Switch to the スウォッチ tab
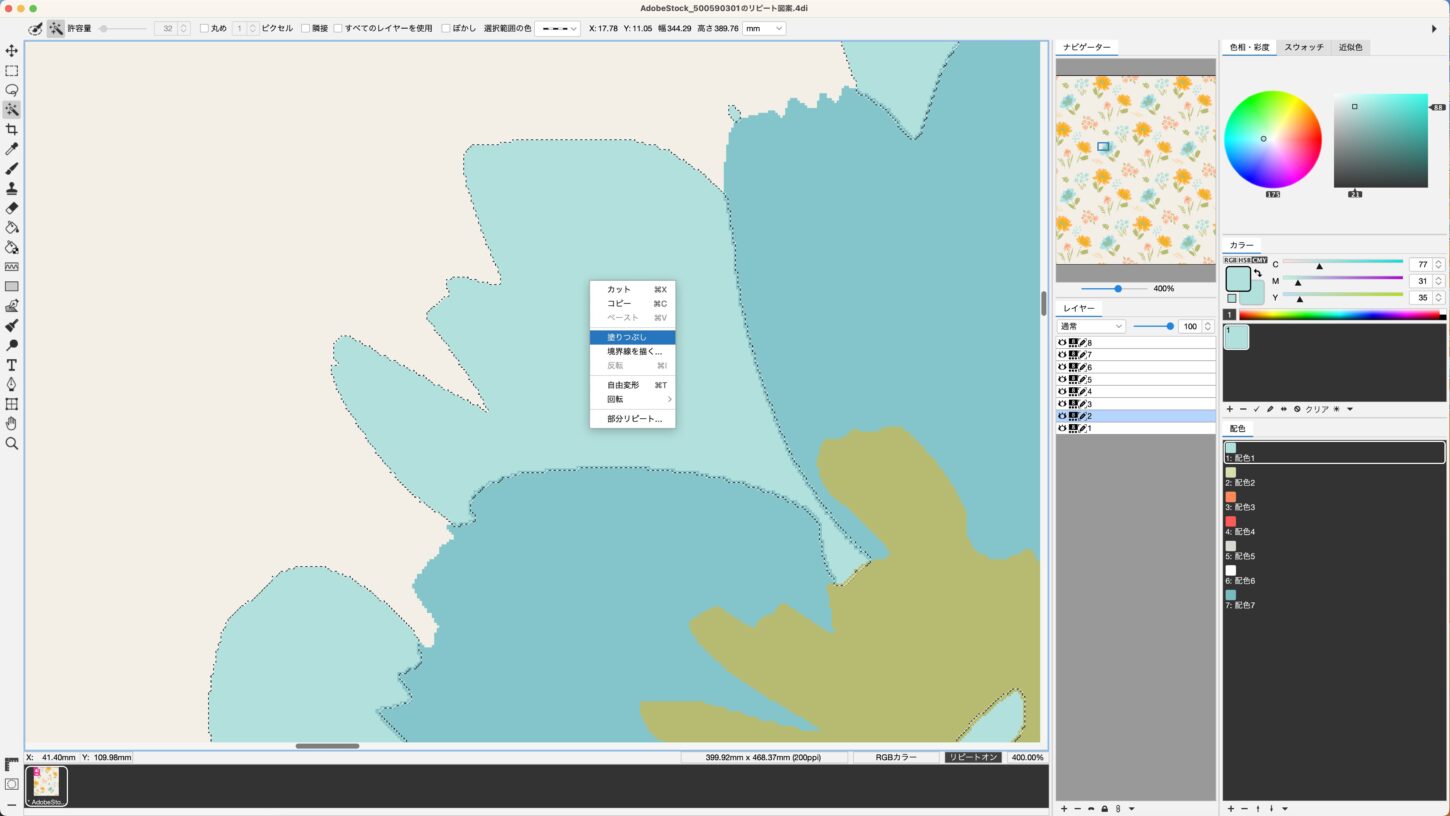 point(1304,47)
